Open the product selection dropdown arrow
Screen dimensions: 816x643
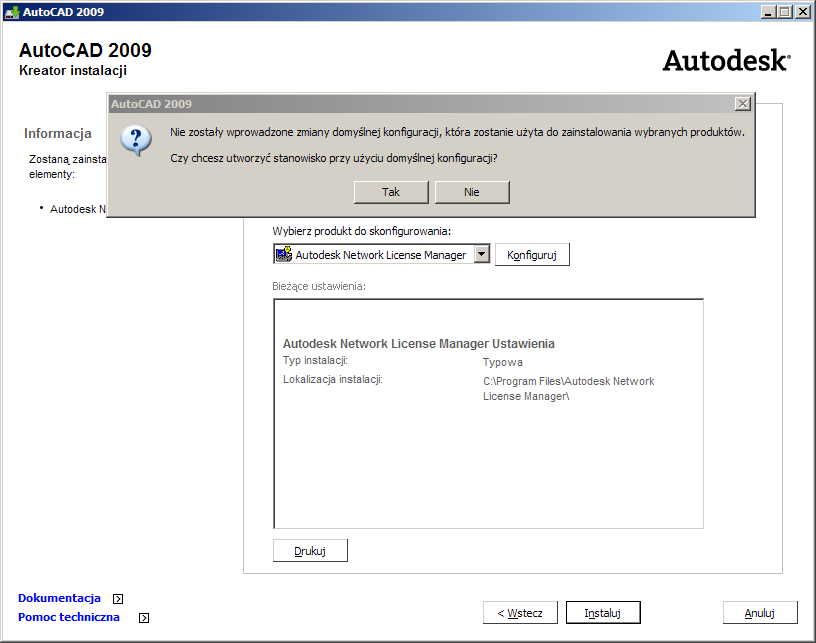pos(482,254)
